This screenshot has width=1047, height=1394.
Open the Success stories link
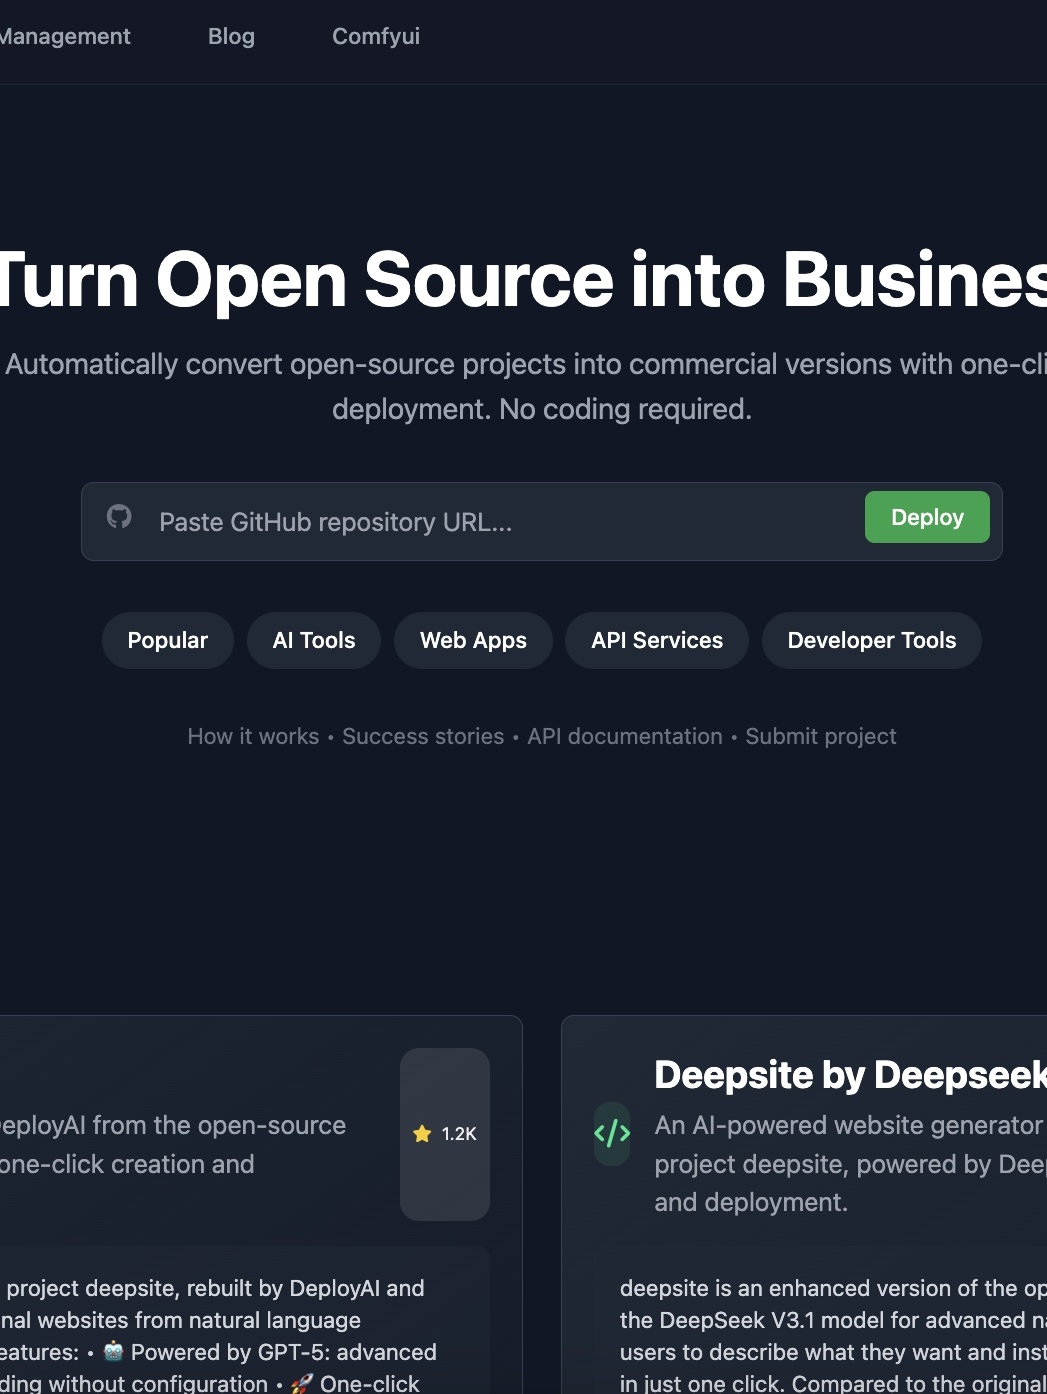tap(423, 737)
